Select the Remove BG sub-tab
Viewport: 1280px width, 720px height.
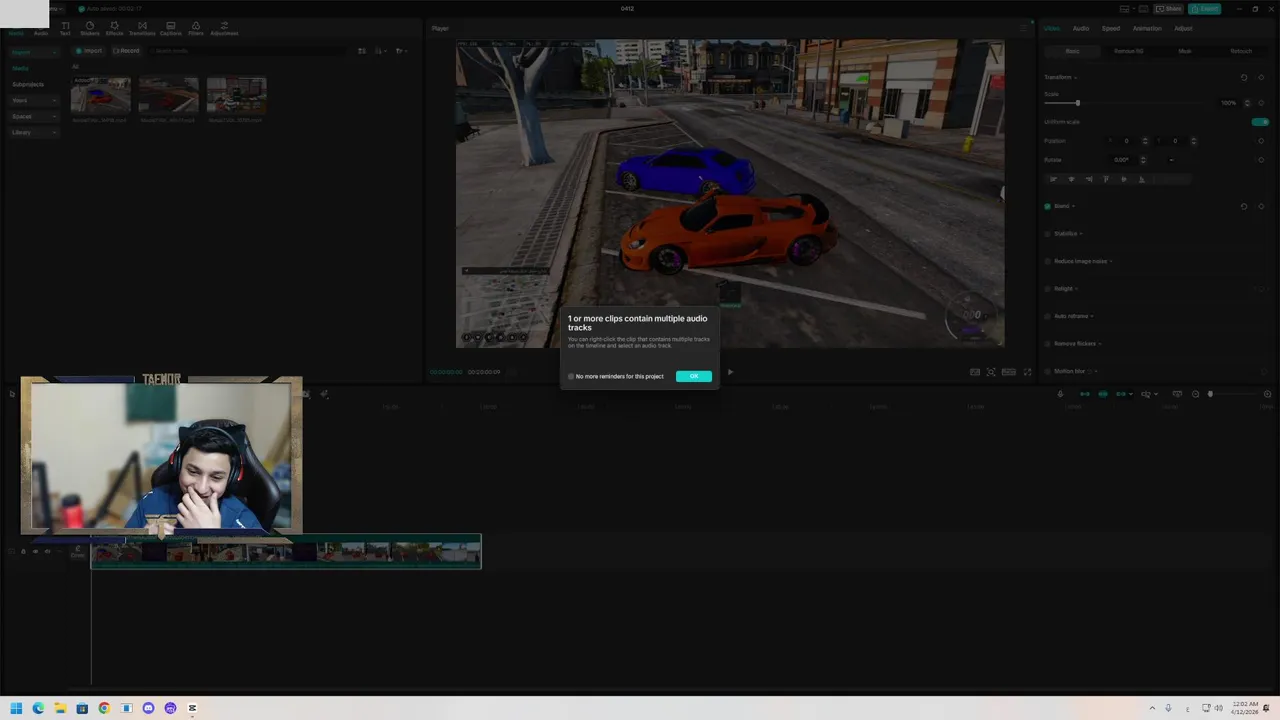click(1129, 51)
